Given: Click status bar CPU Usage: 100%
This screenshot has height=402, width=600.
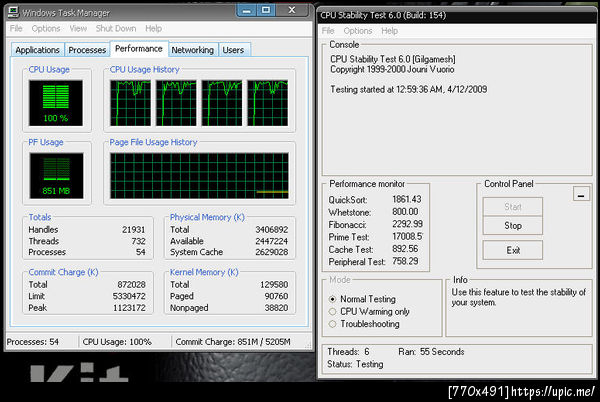Looking at the screenshot, I should (x=117, y=342).
